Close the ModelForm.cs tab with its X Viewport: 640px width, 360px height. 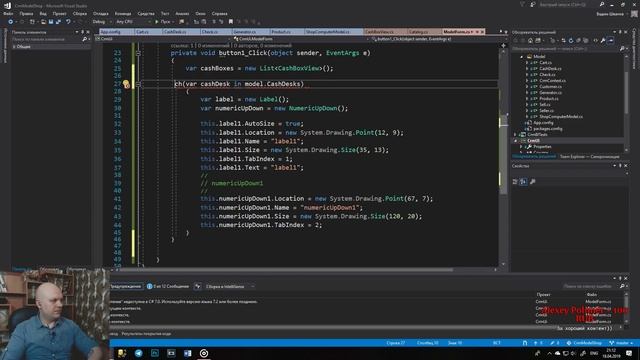pyautogui.click(x=482, y=32)
